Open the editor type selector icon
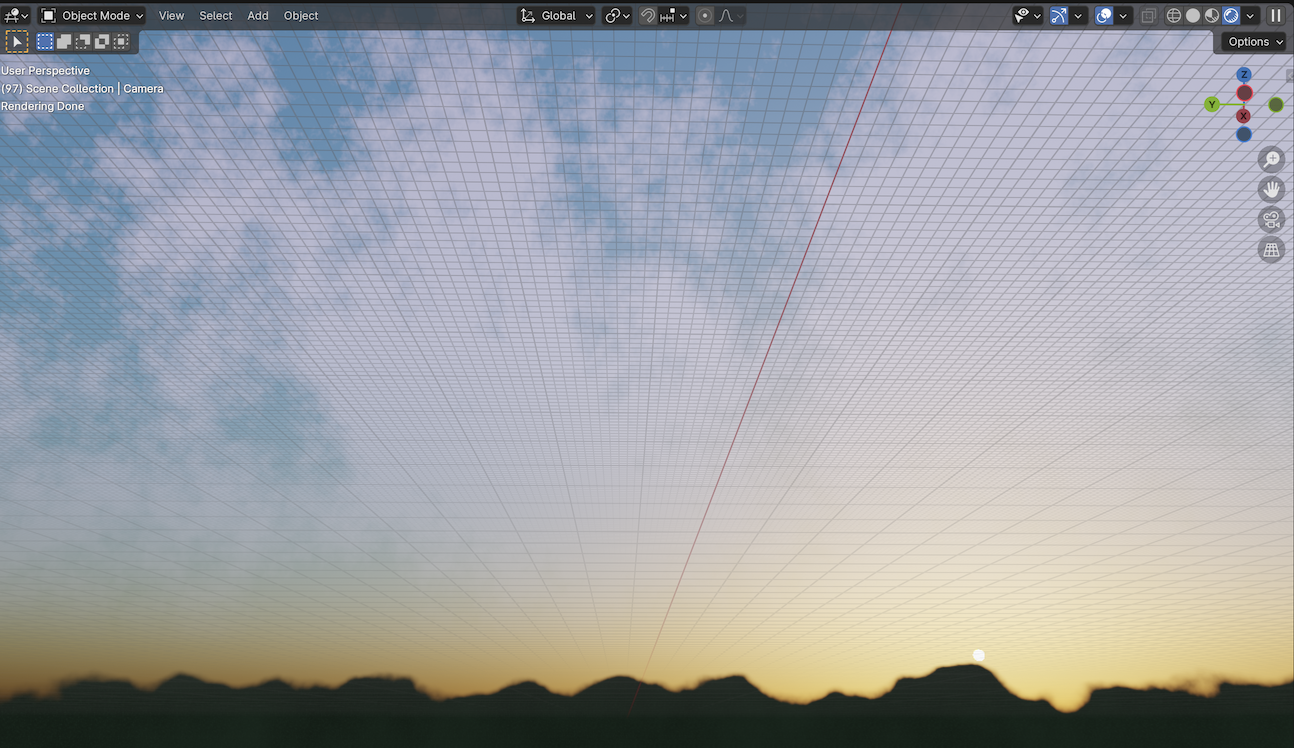 pos(12,15)
